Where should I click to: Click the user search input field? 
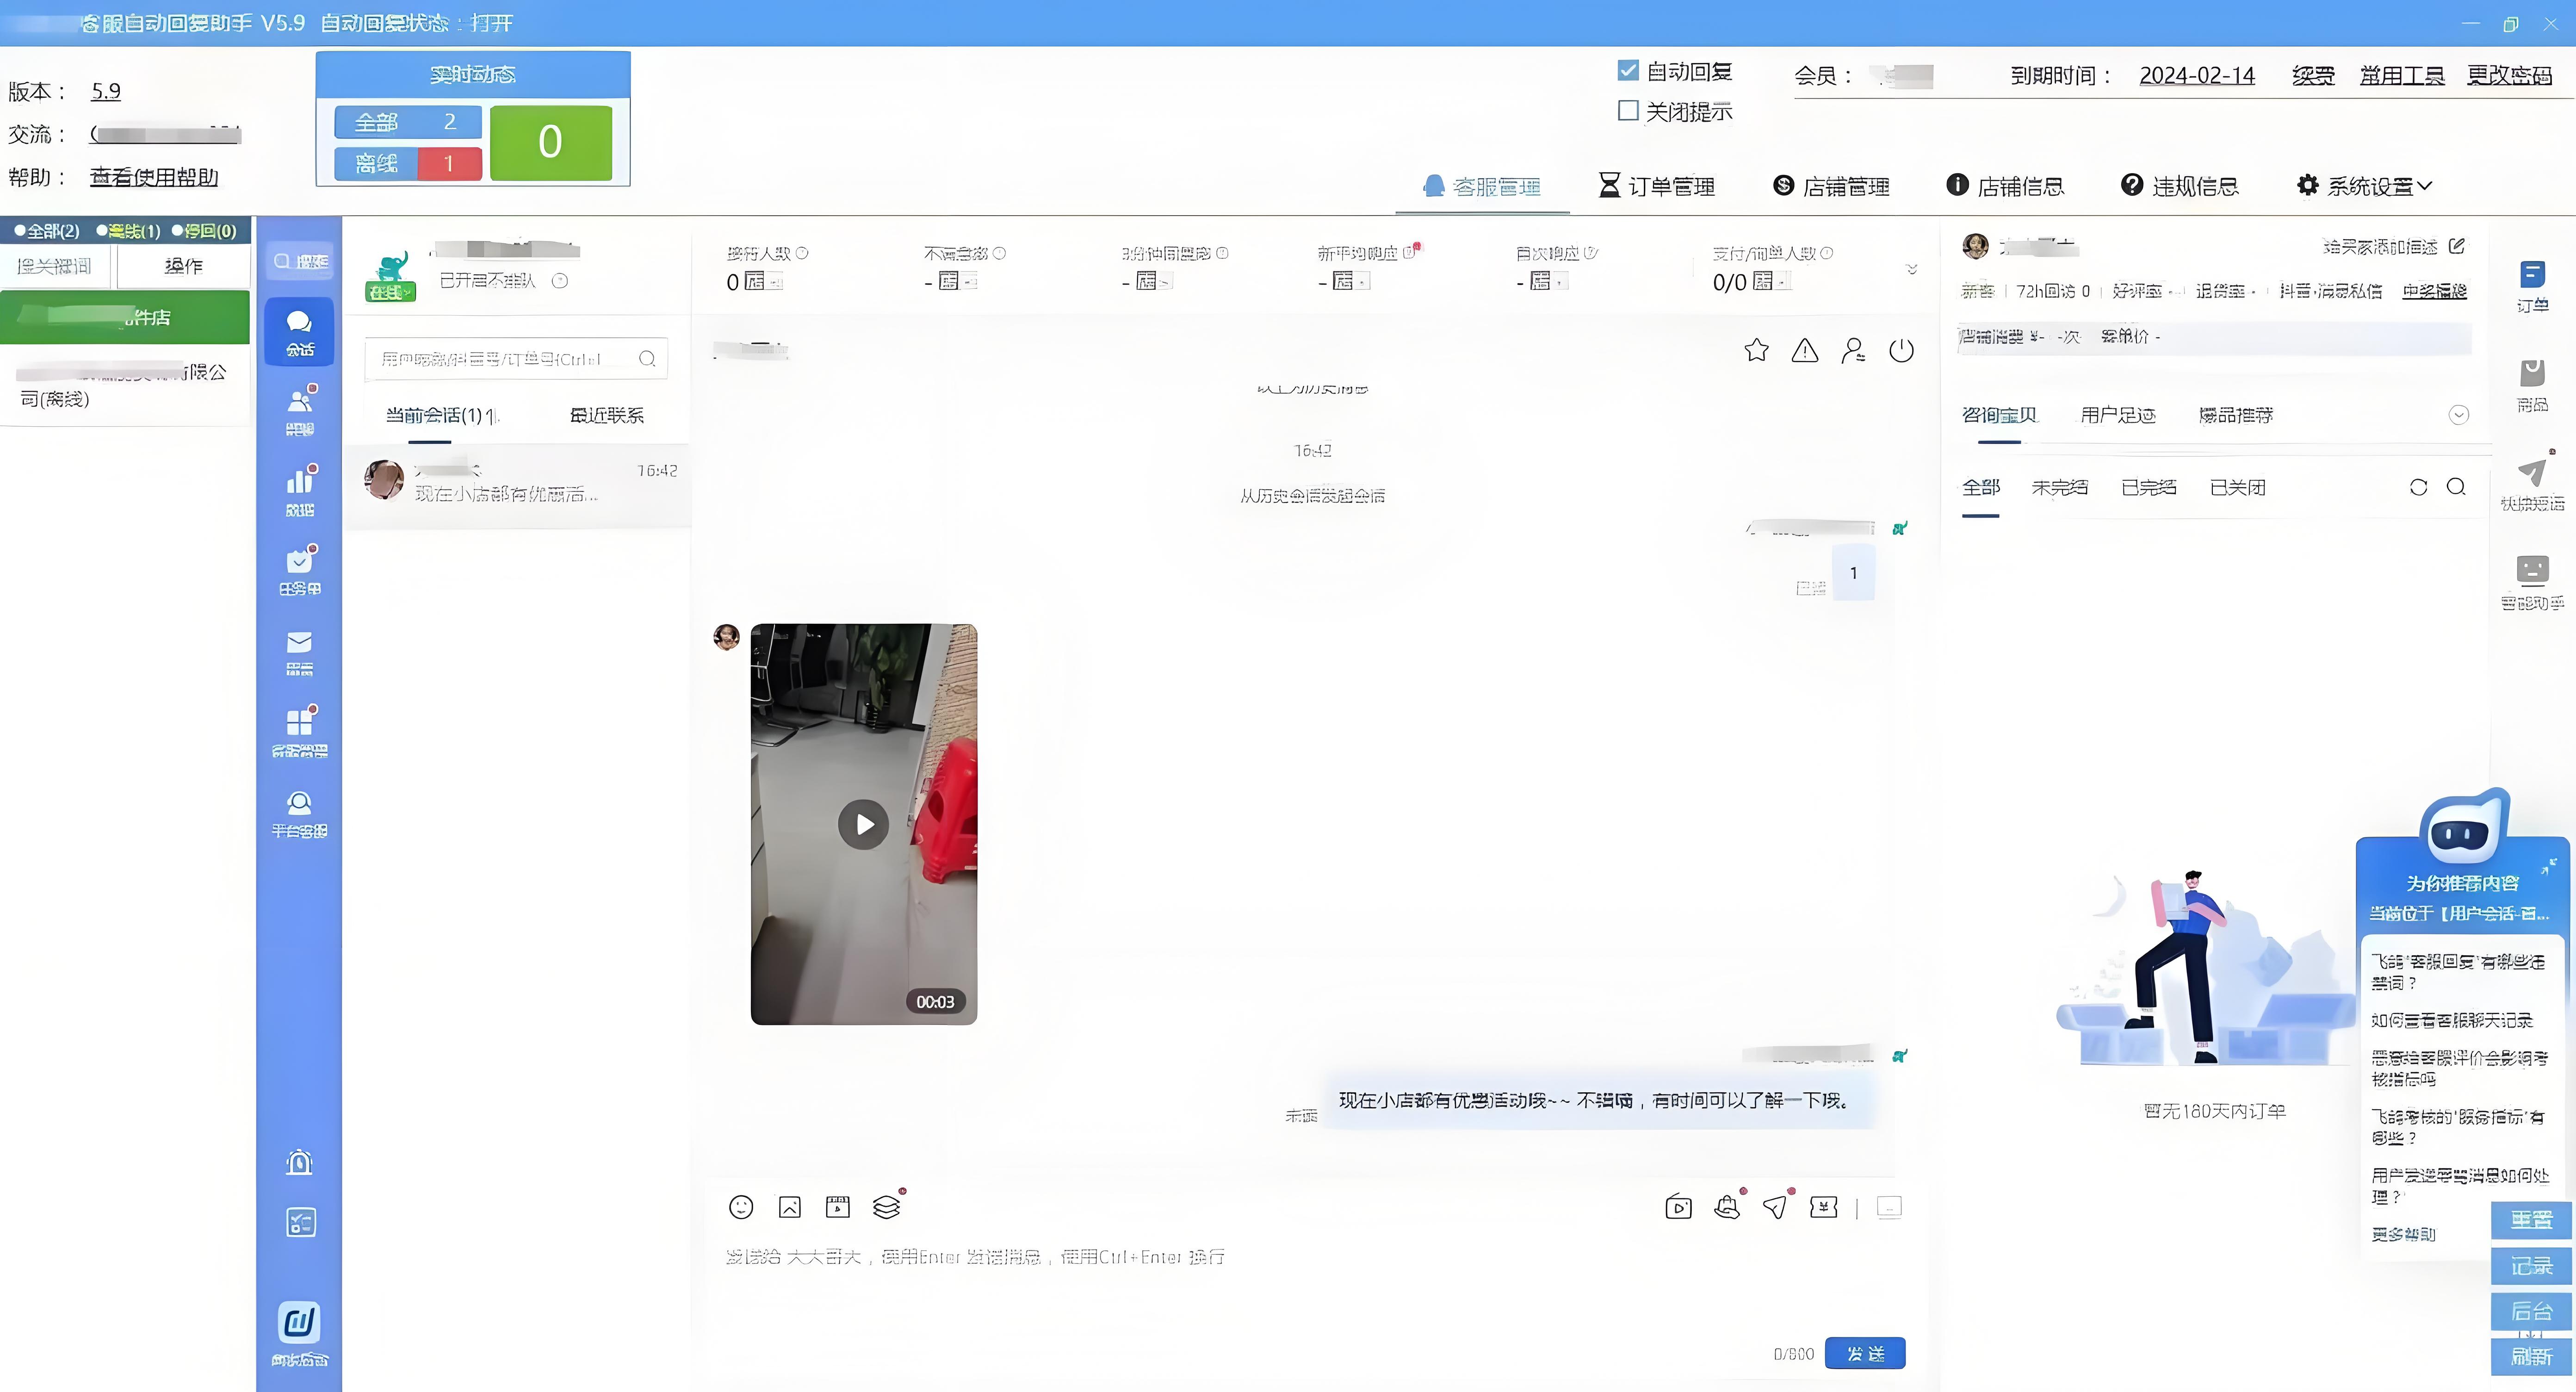(505, 359)
